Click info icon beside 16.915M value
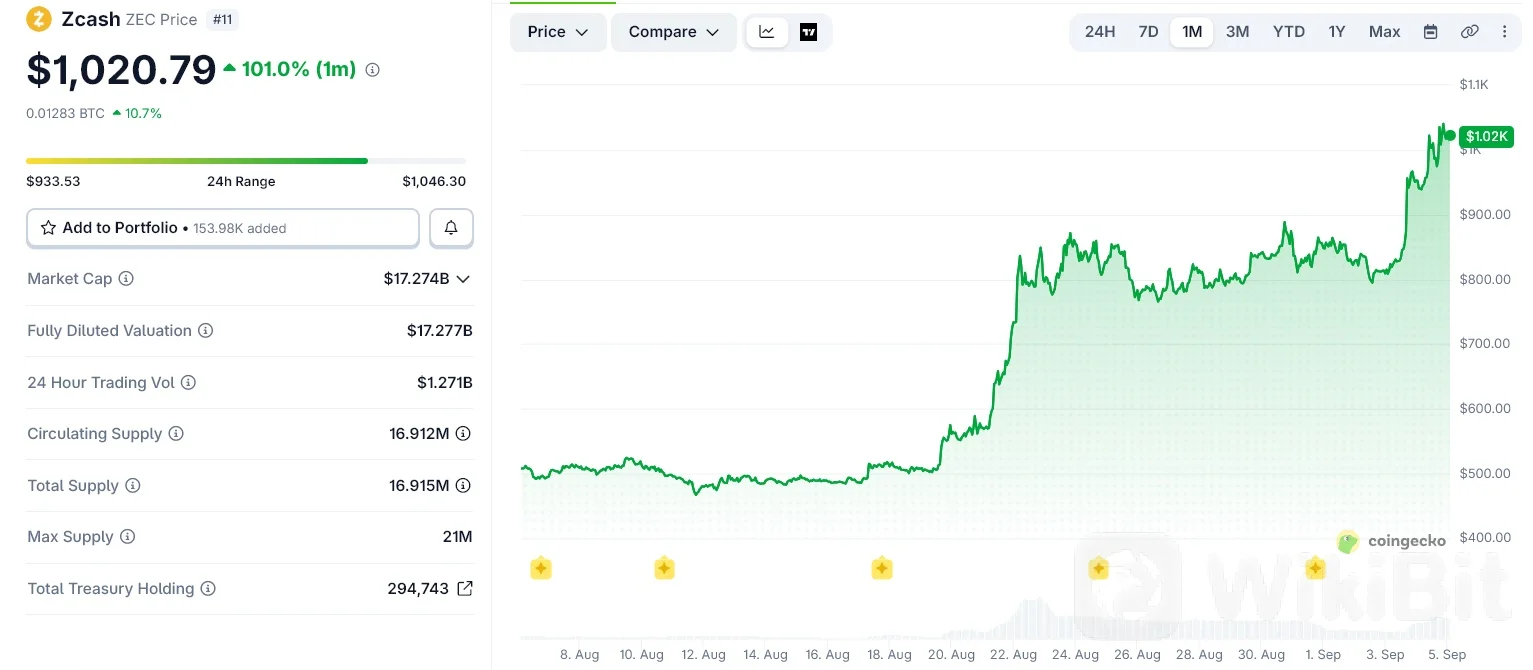 click(463, 486)
